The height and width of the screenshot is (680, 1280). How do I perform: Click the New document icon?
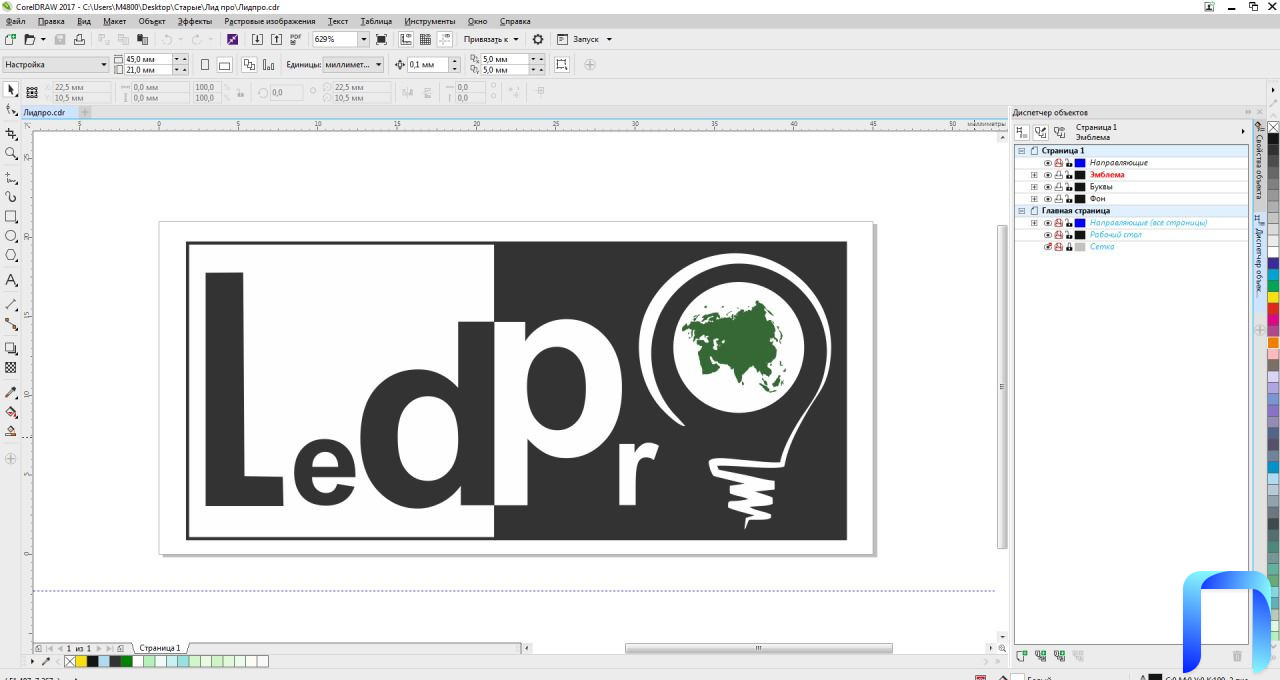[x=10, y=39]
